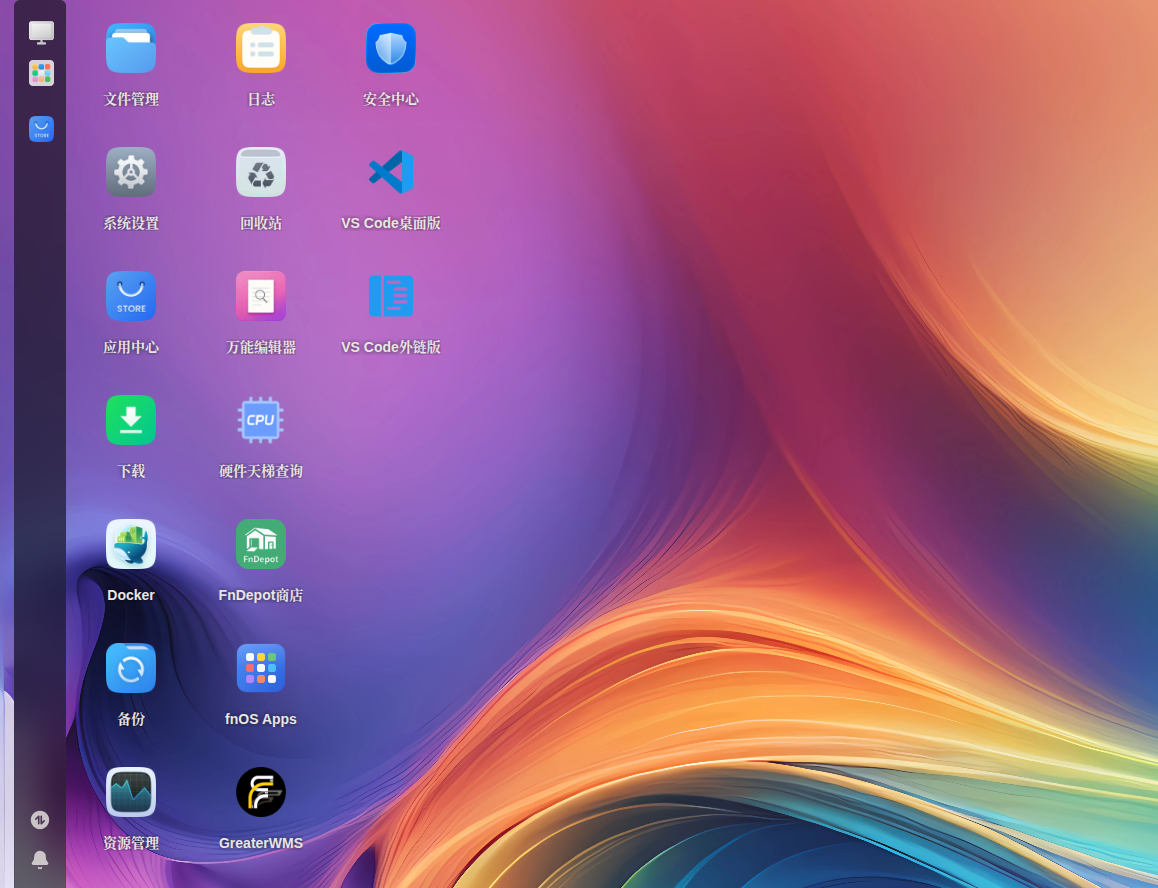Open the 回收站 recycle bin
Image resolution: width=1158 pixels, height=888 pixels.
pyautogui.click(x=261, y=173)
